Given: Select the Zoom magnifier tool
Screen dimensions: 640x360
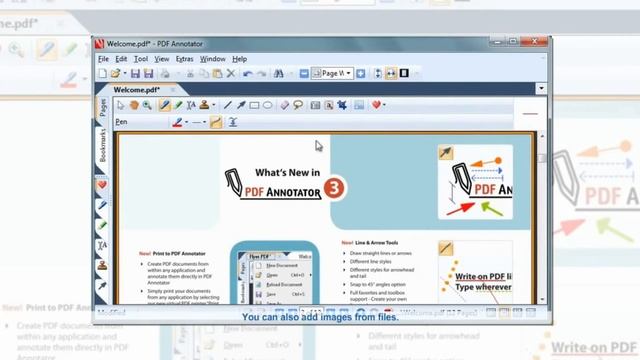Looking at the screenshot, I should 147,105.
